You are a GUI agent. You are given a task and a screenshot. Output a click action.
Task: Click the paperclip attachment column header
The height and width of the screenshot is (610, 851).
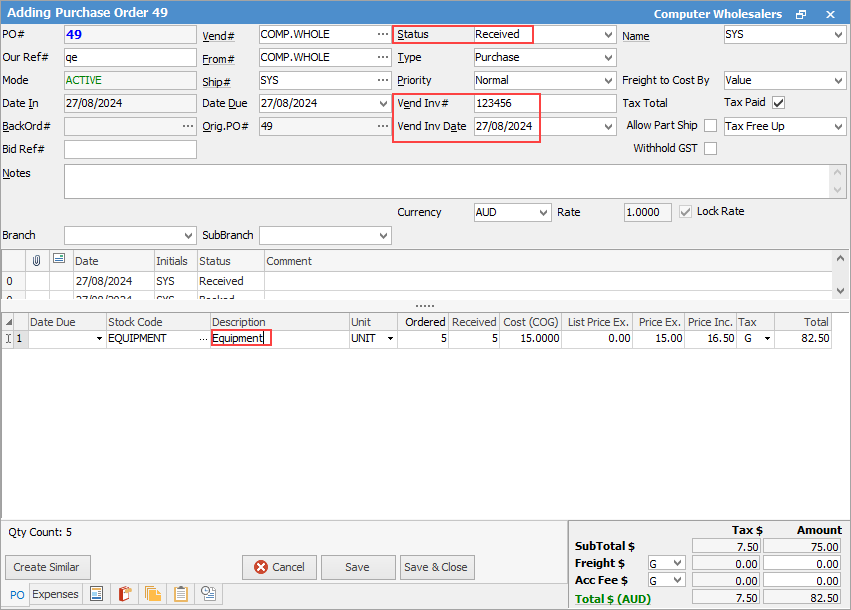(37, 260)
